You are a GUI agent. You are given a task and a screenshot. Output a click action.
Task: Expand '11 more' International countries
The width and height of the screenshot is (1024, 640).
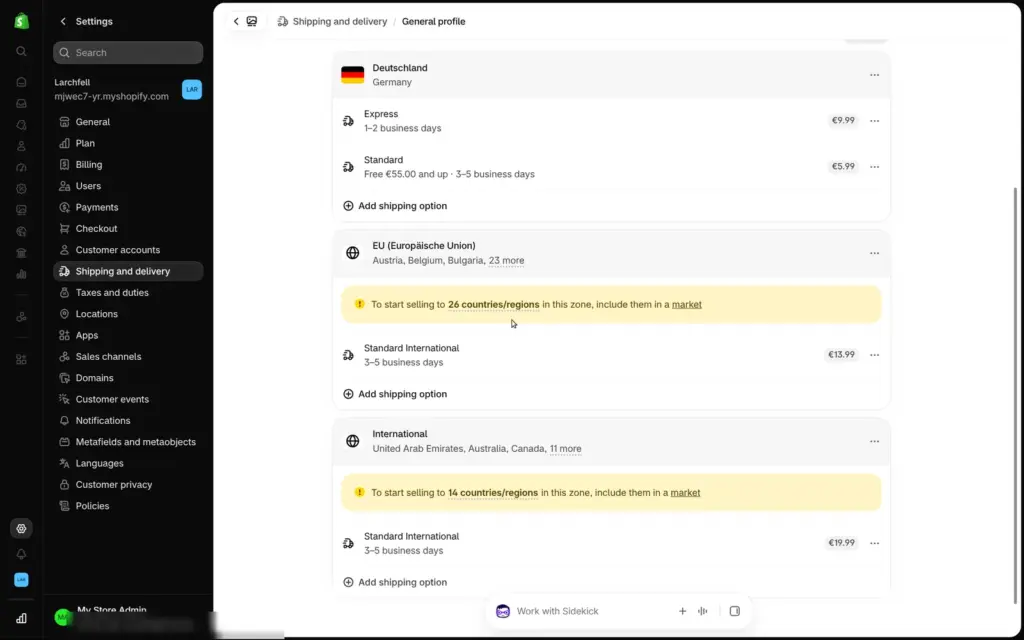[x=566, y=449]
